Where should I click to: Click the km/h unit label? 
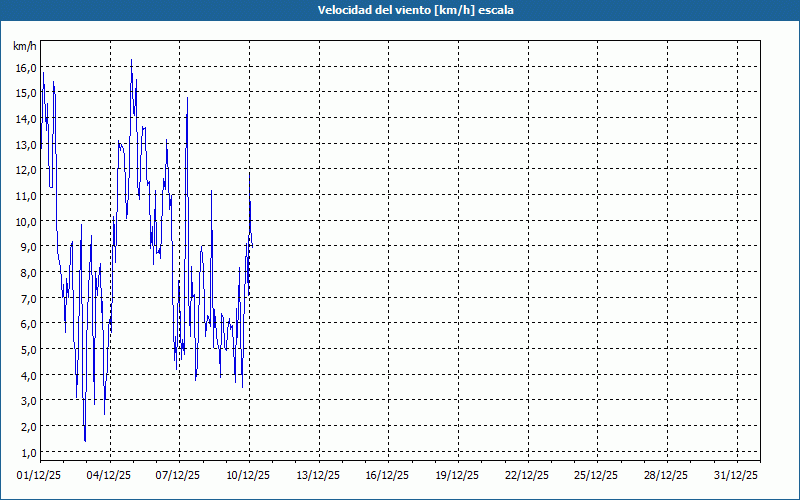click(25, 46)
